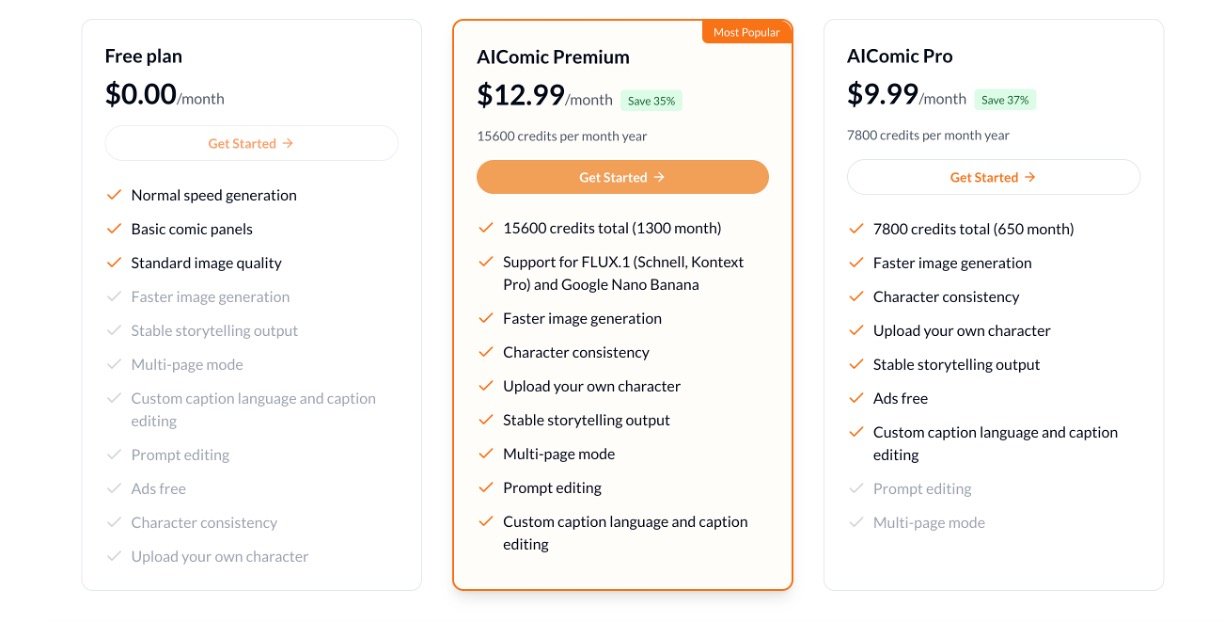This screenshot has height=622, width=1224.
Task: Click the Most Popular badge
Action: 747,33
